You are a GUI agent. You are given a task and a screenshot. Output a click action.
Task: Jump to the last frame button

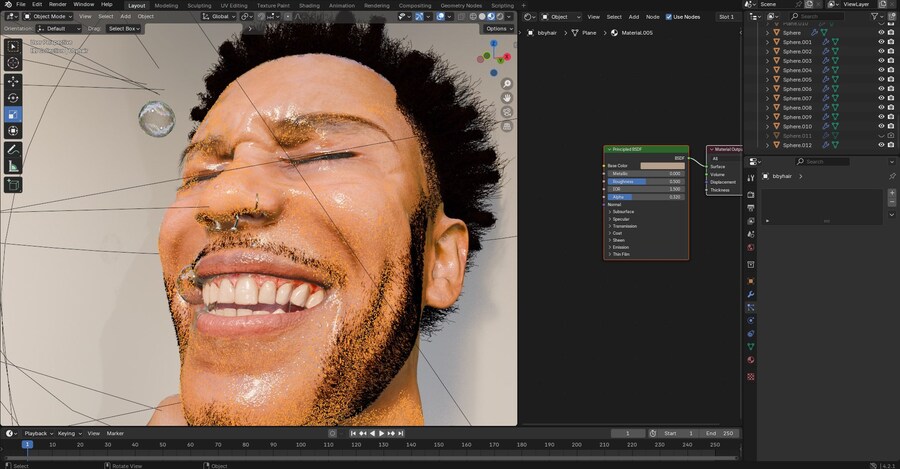click(401, 433)
